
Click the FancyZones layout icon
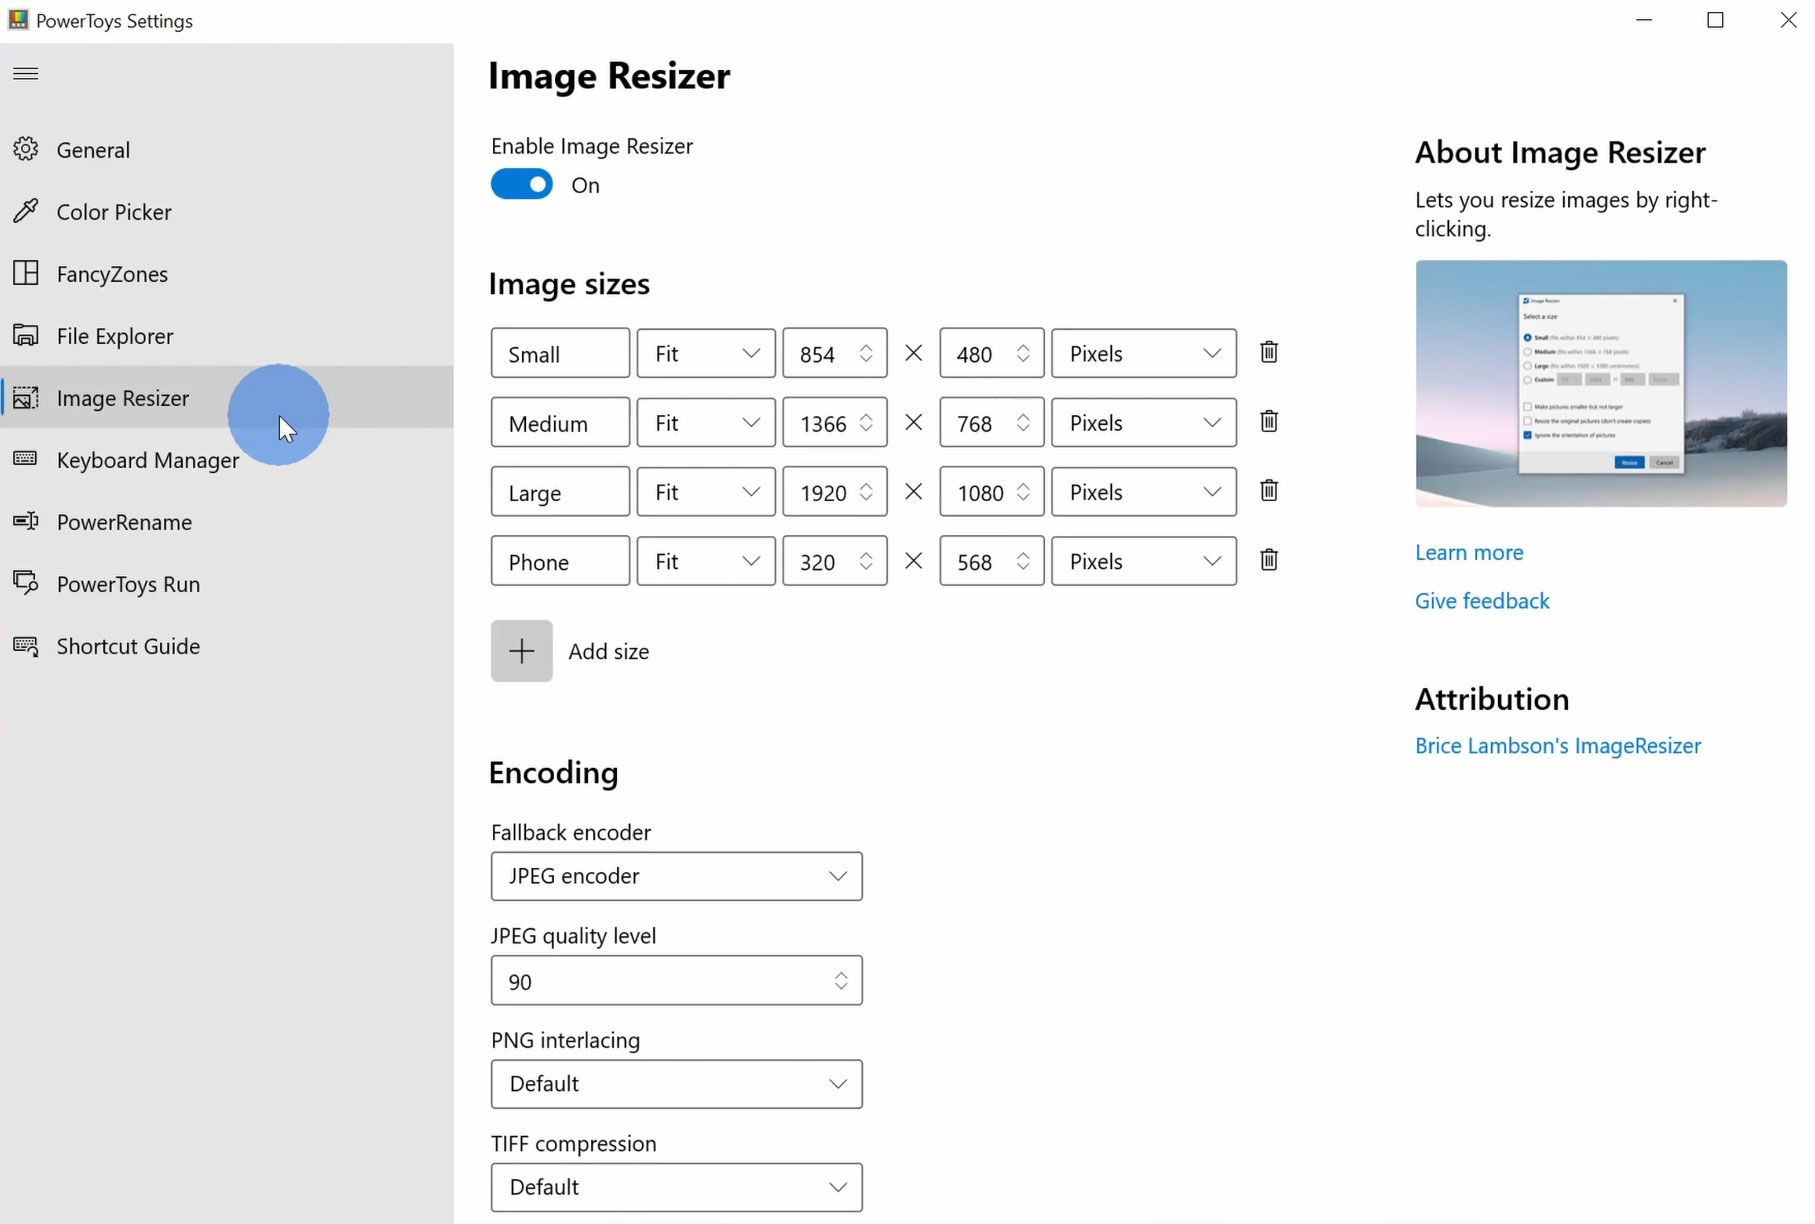[26, 273]
